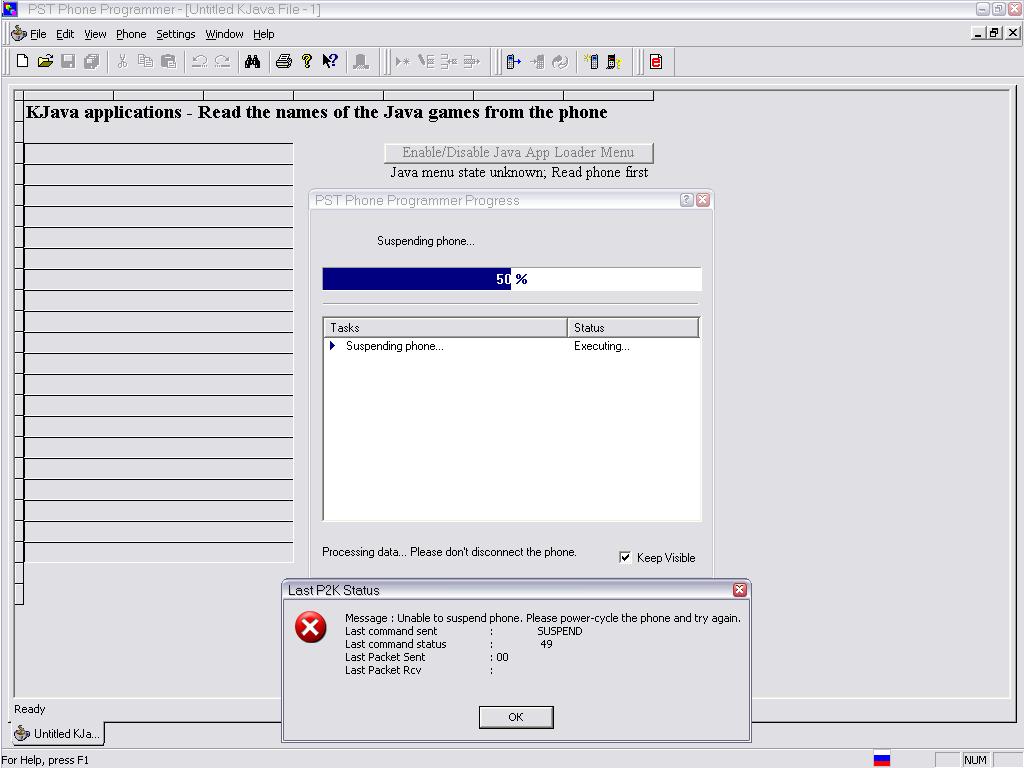Click the first empty Java game name row

159,153
